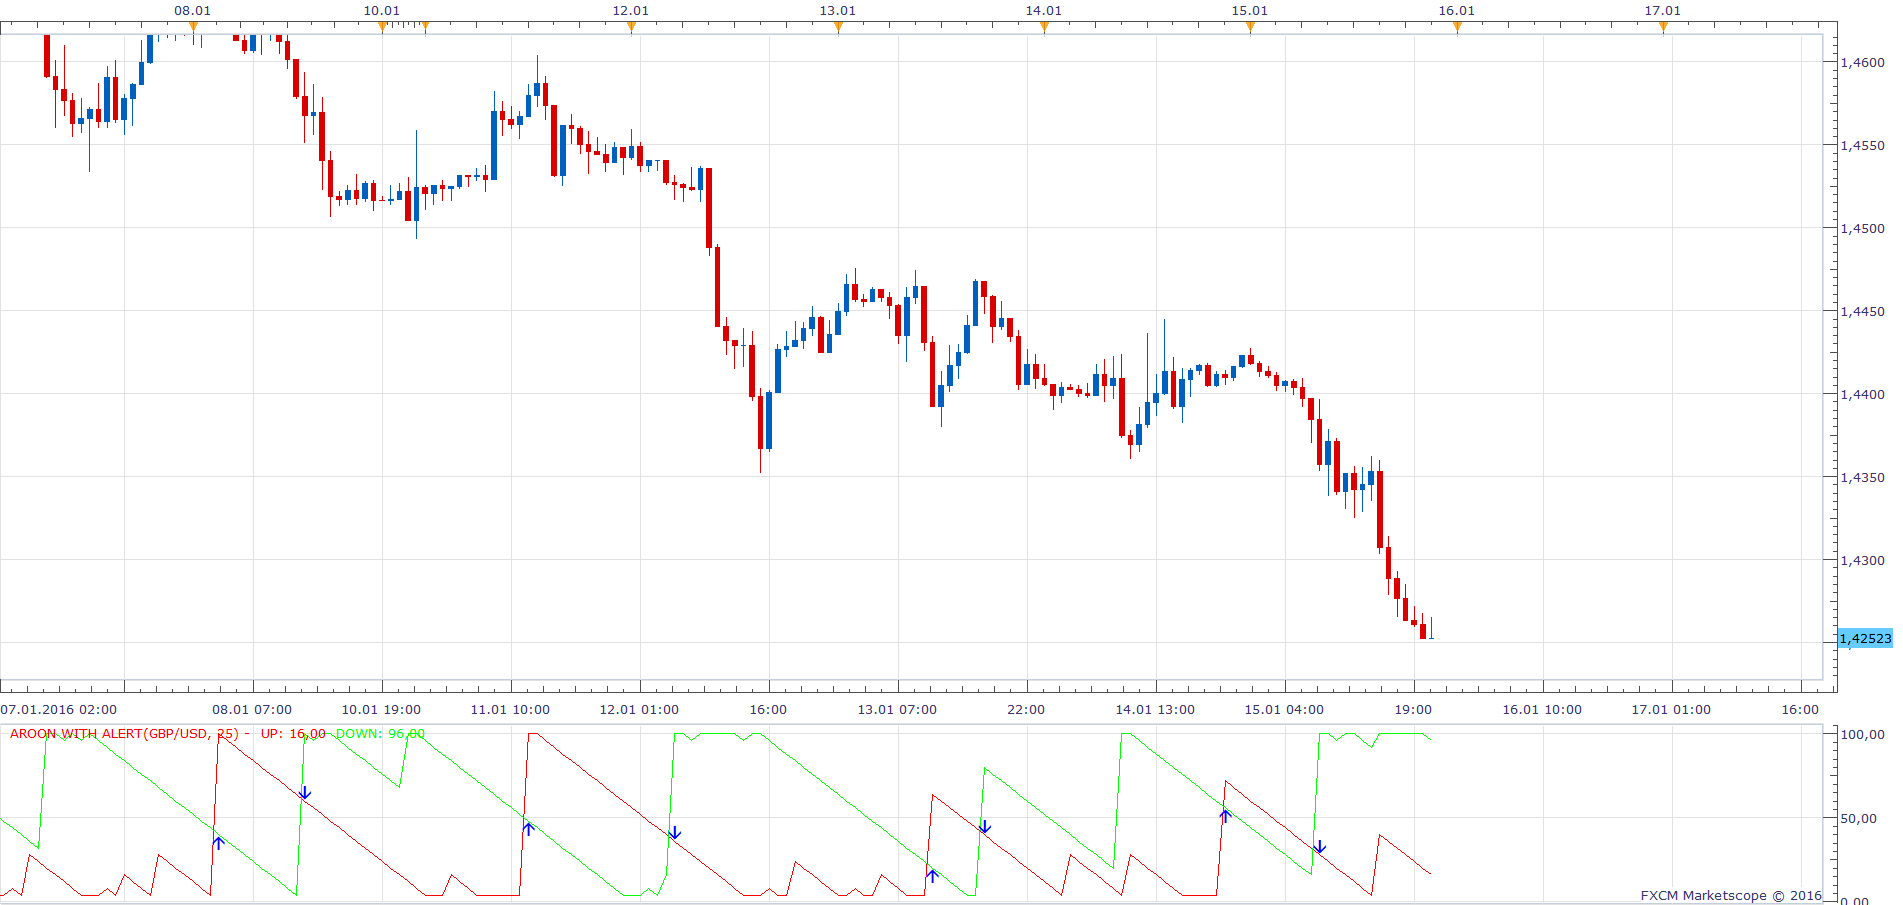Click the orange marker under 15.01 date
This screenshot has width=1903, height=905.
[1250, 27]
